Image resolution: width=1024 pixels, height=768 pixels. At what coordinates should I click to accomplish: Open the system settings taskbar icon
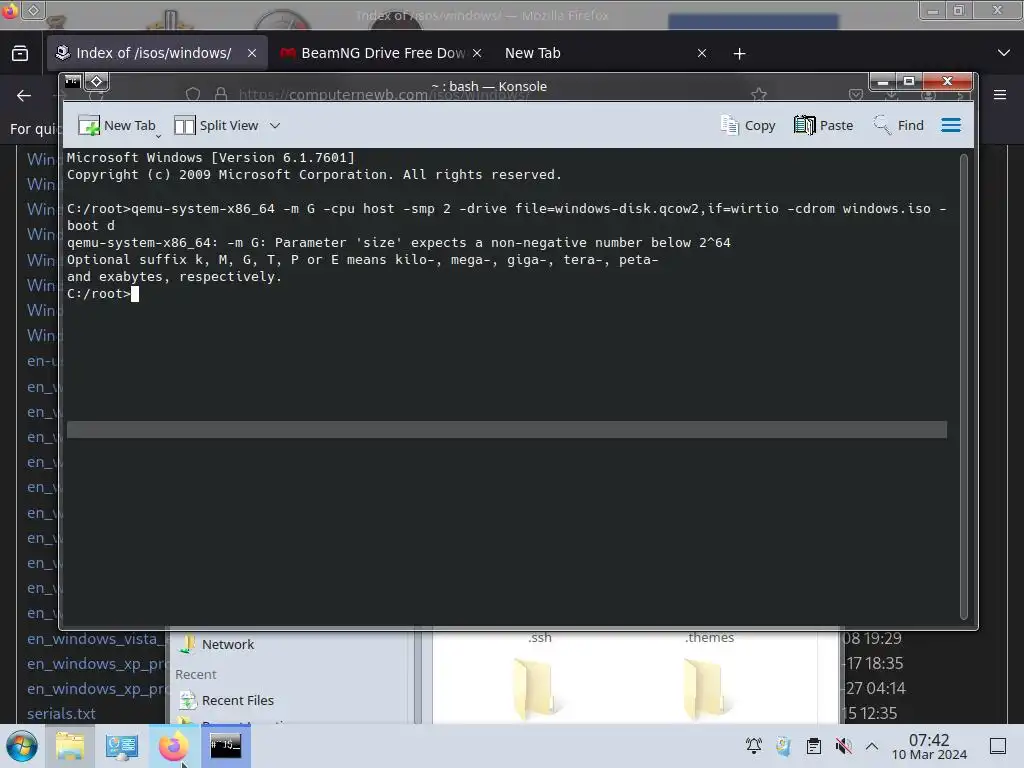pos(122,746)
